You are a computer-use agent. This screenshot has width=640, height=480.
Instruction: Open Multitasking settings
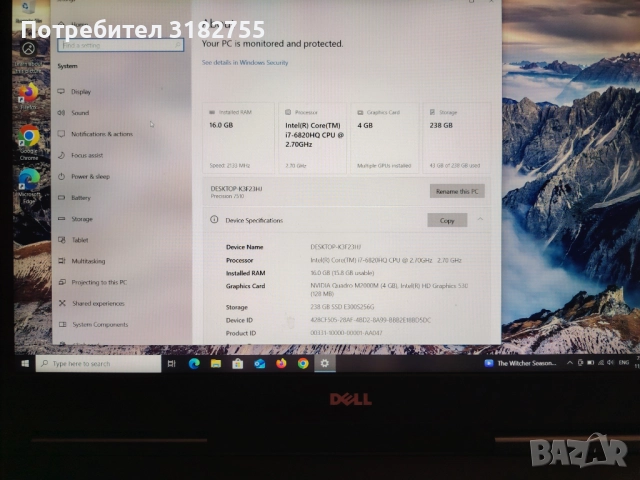tap(88, 261)
